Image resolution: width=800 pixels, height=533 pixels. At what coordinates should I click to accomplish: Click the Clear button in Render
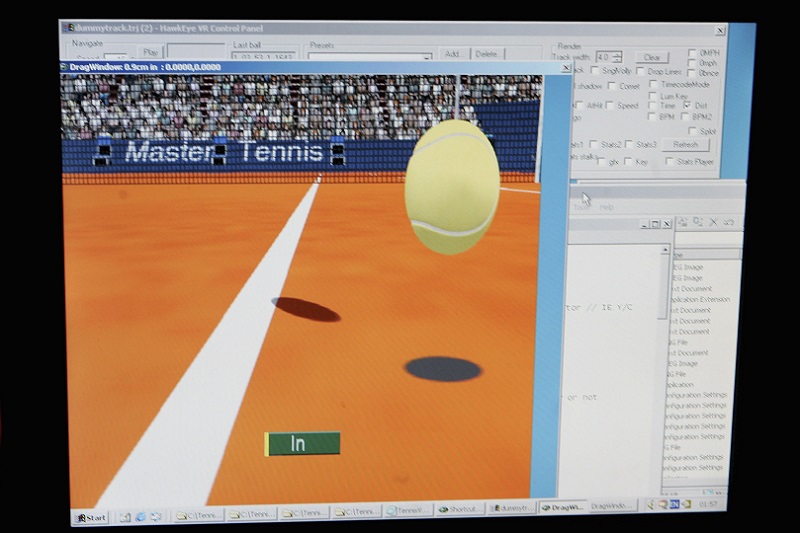652,57
